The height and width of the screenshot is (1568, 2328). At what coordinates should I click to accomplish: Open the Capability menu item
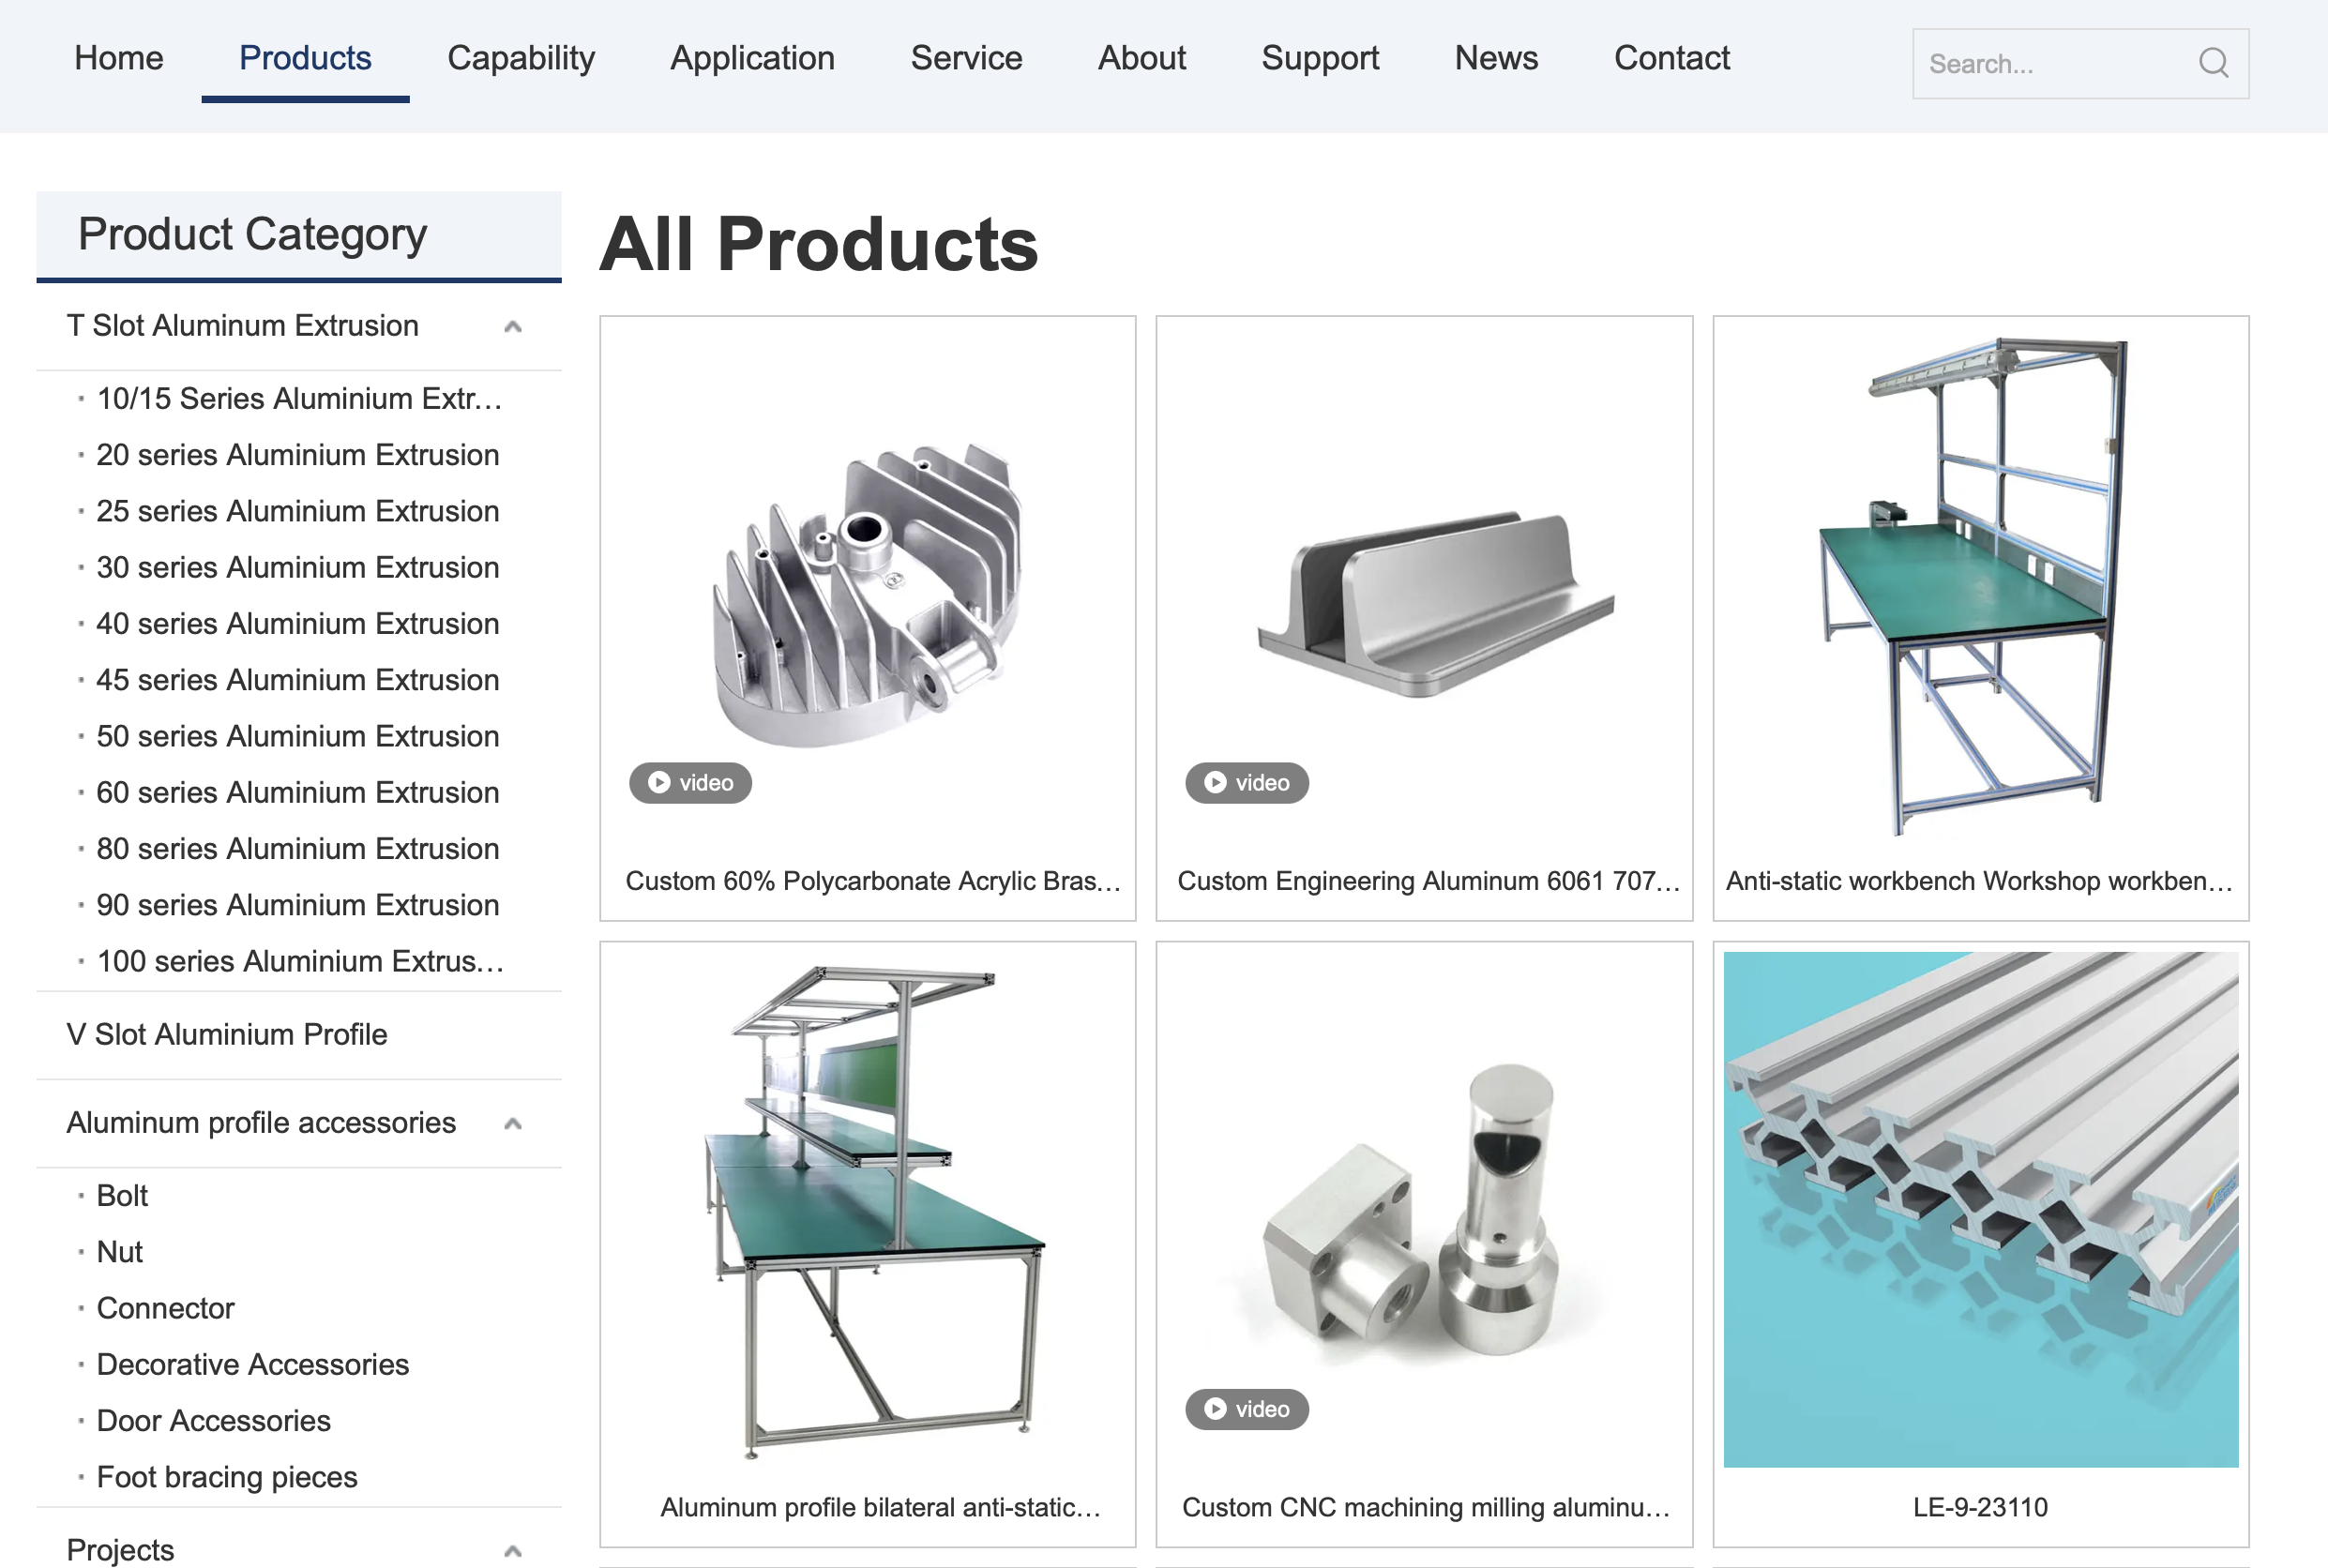coord(520,58)
